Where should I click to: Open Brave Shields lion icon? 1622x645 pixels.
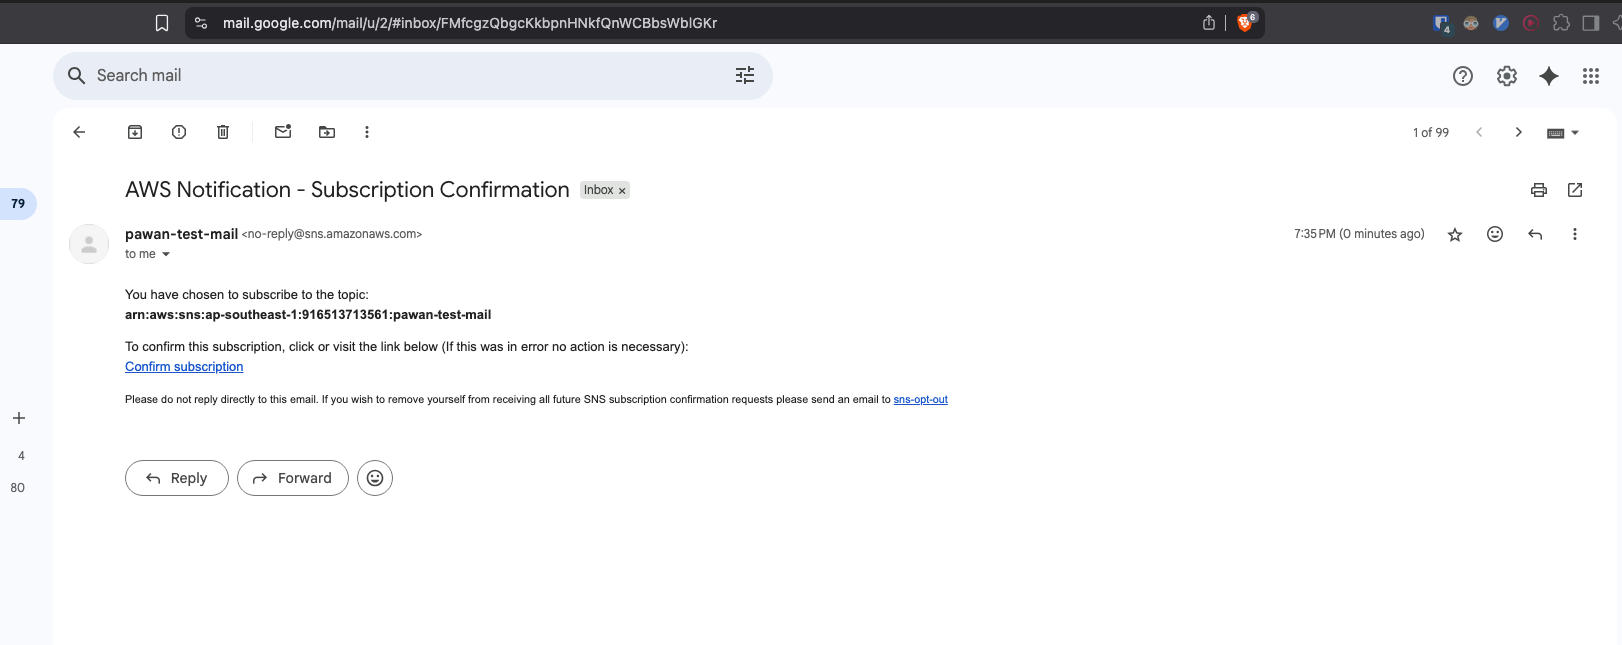point(1246,22)
